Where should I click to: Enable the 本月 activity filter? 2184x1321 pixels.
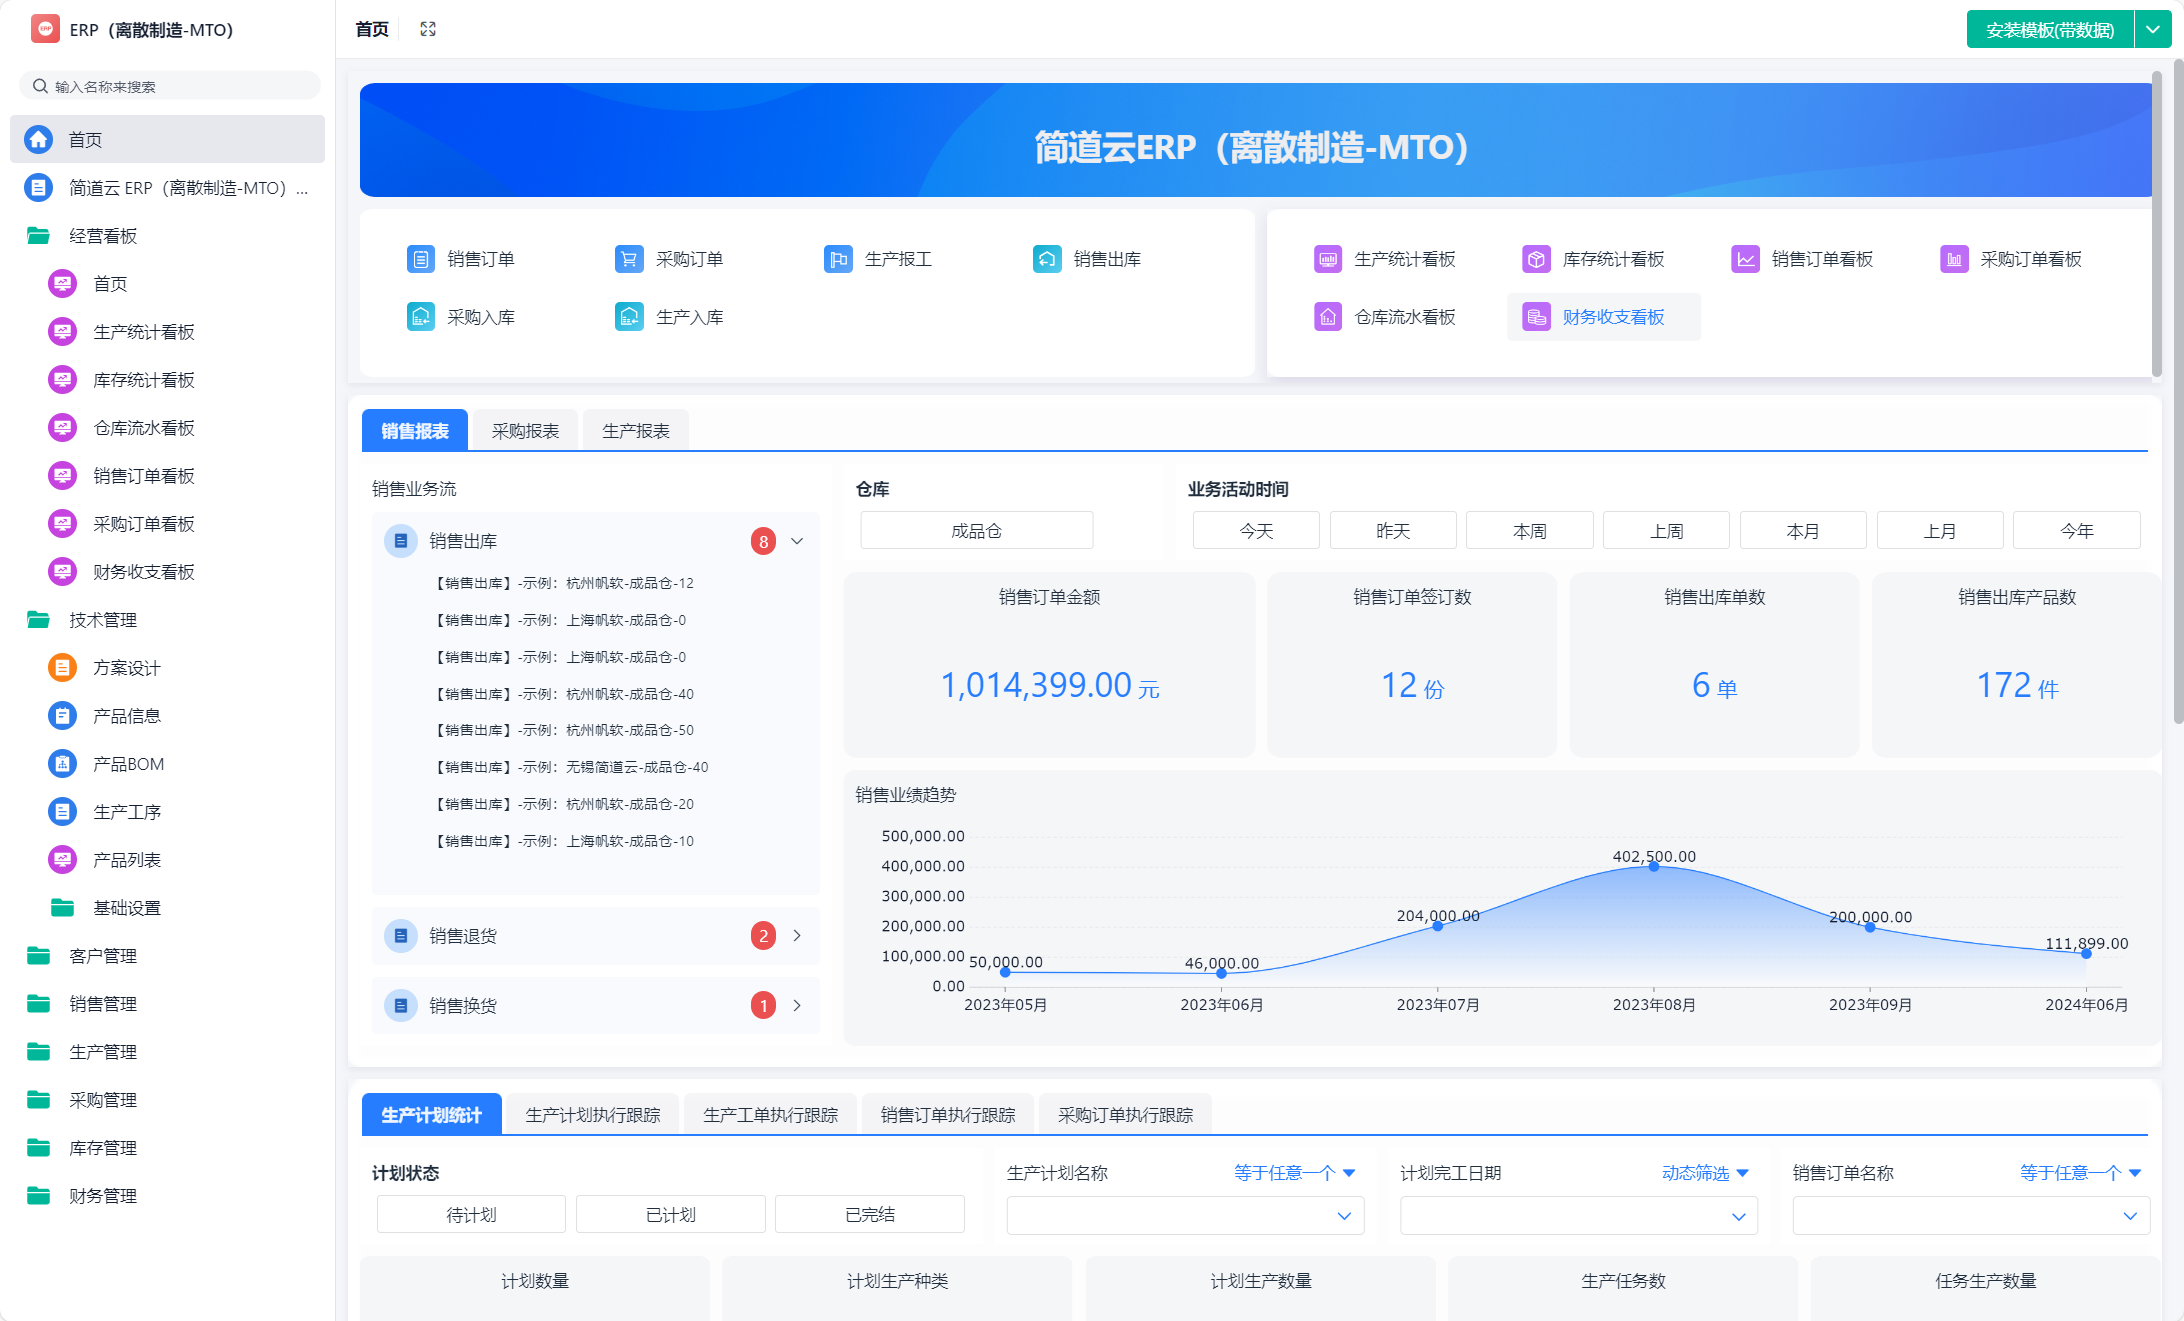tap(1803, 530)
